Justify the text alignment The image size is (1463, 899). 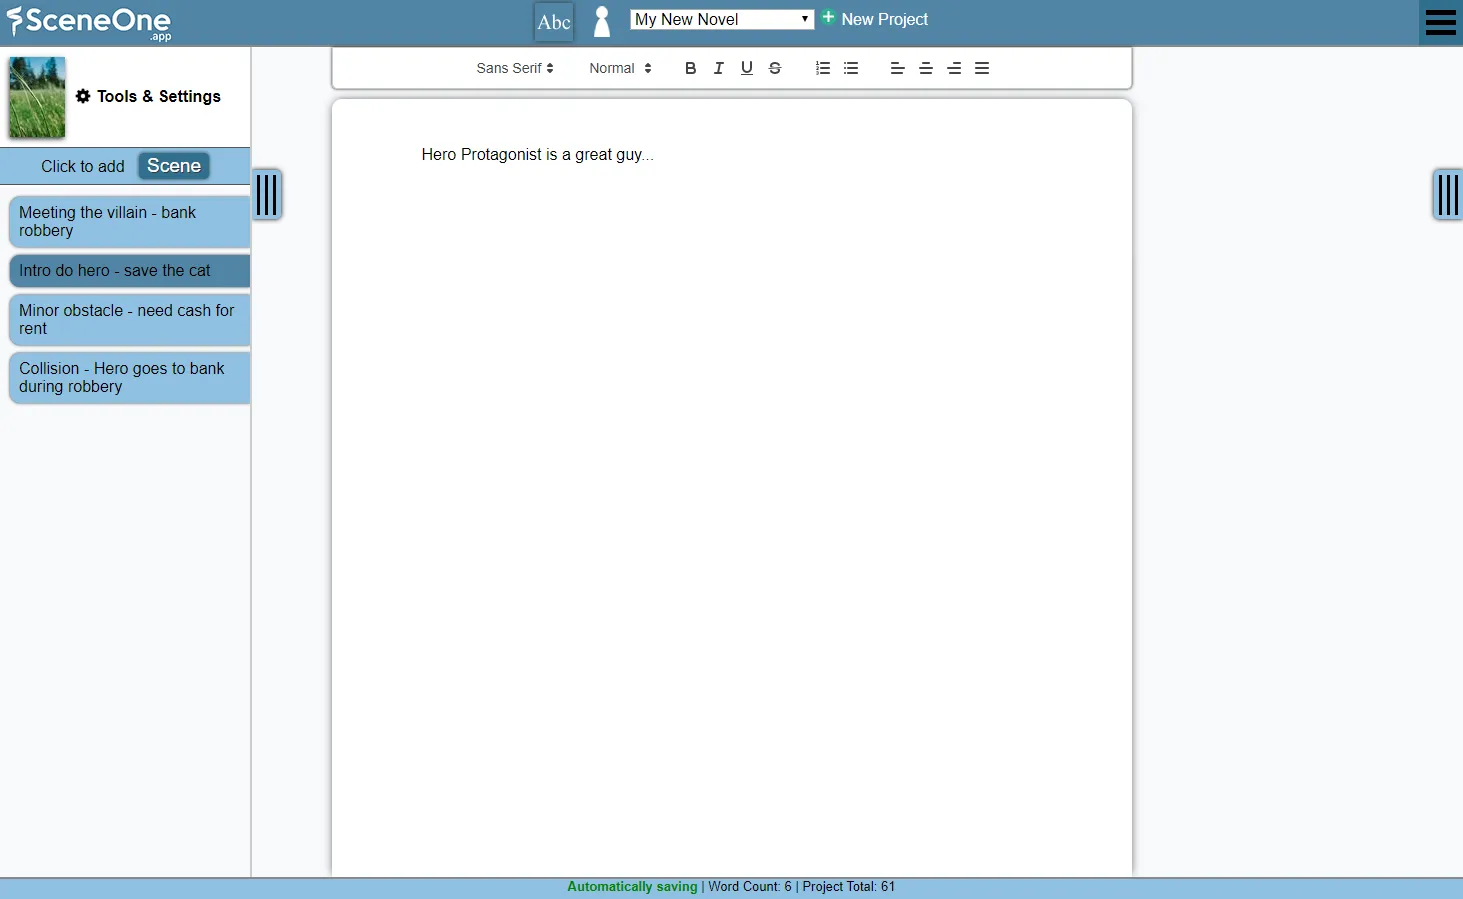(982, 68)
